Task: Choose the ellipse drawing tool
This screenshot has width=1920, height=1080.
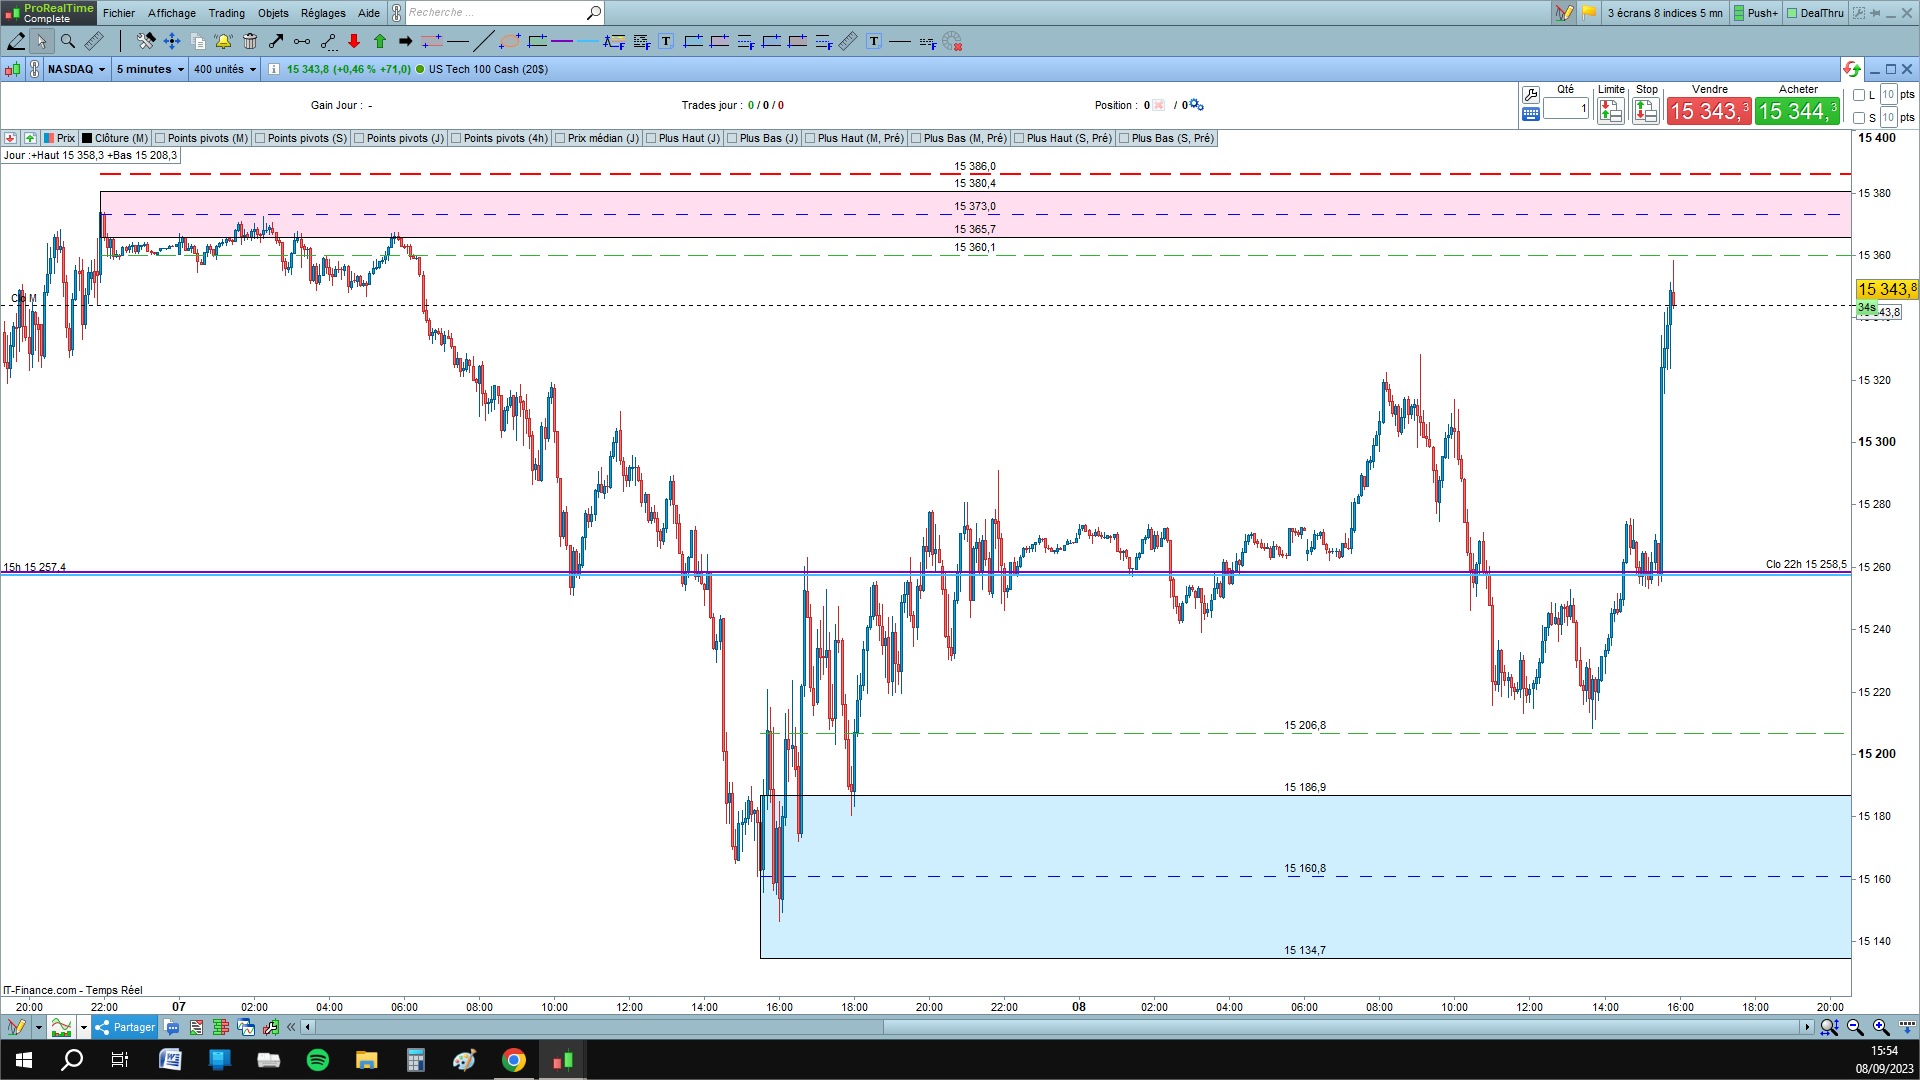Action: coord(510,41)
